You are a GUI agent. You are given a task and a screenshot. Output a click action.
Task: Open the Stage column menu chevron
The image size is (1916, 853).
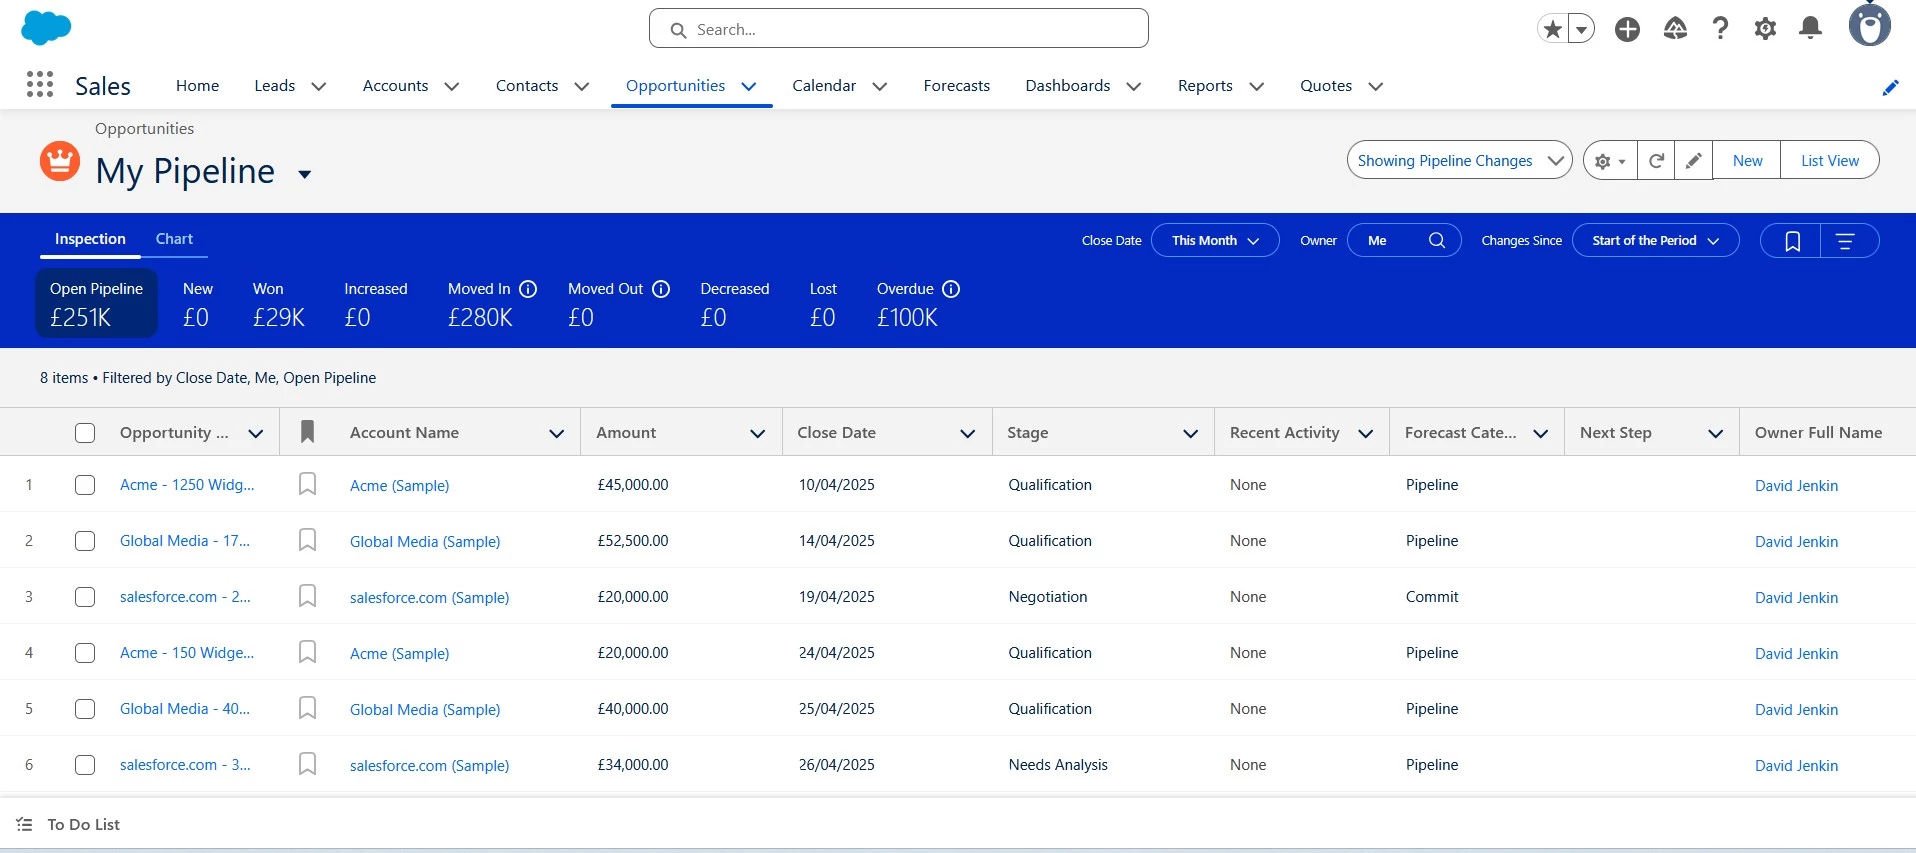click(x=1190, y=433)
